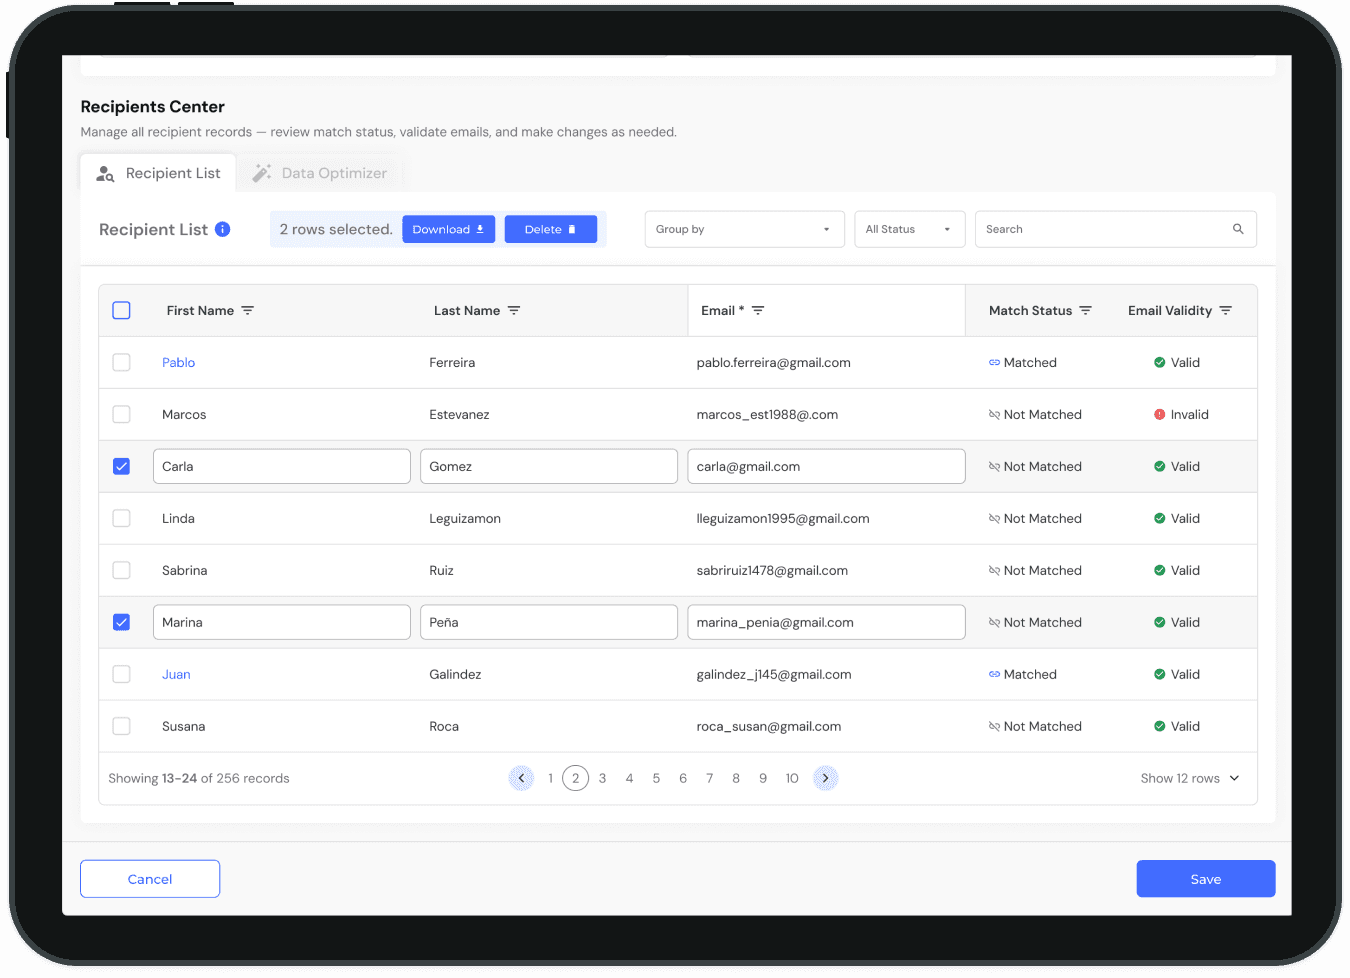Viewport: 1350px width, 978px height.
Task: Tick the checkbox for Marcos Estevanez
Action: (x=122, y=415)
